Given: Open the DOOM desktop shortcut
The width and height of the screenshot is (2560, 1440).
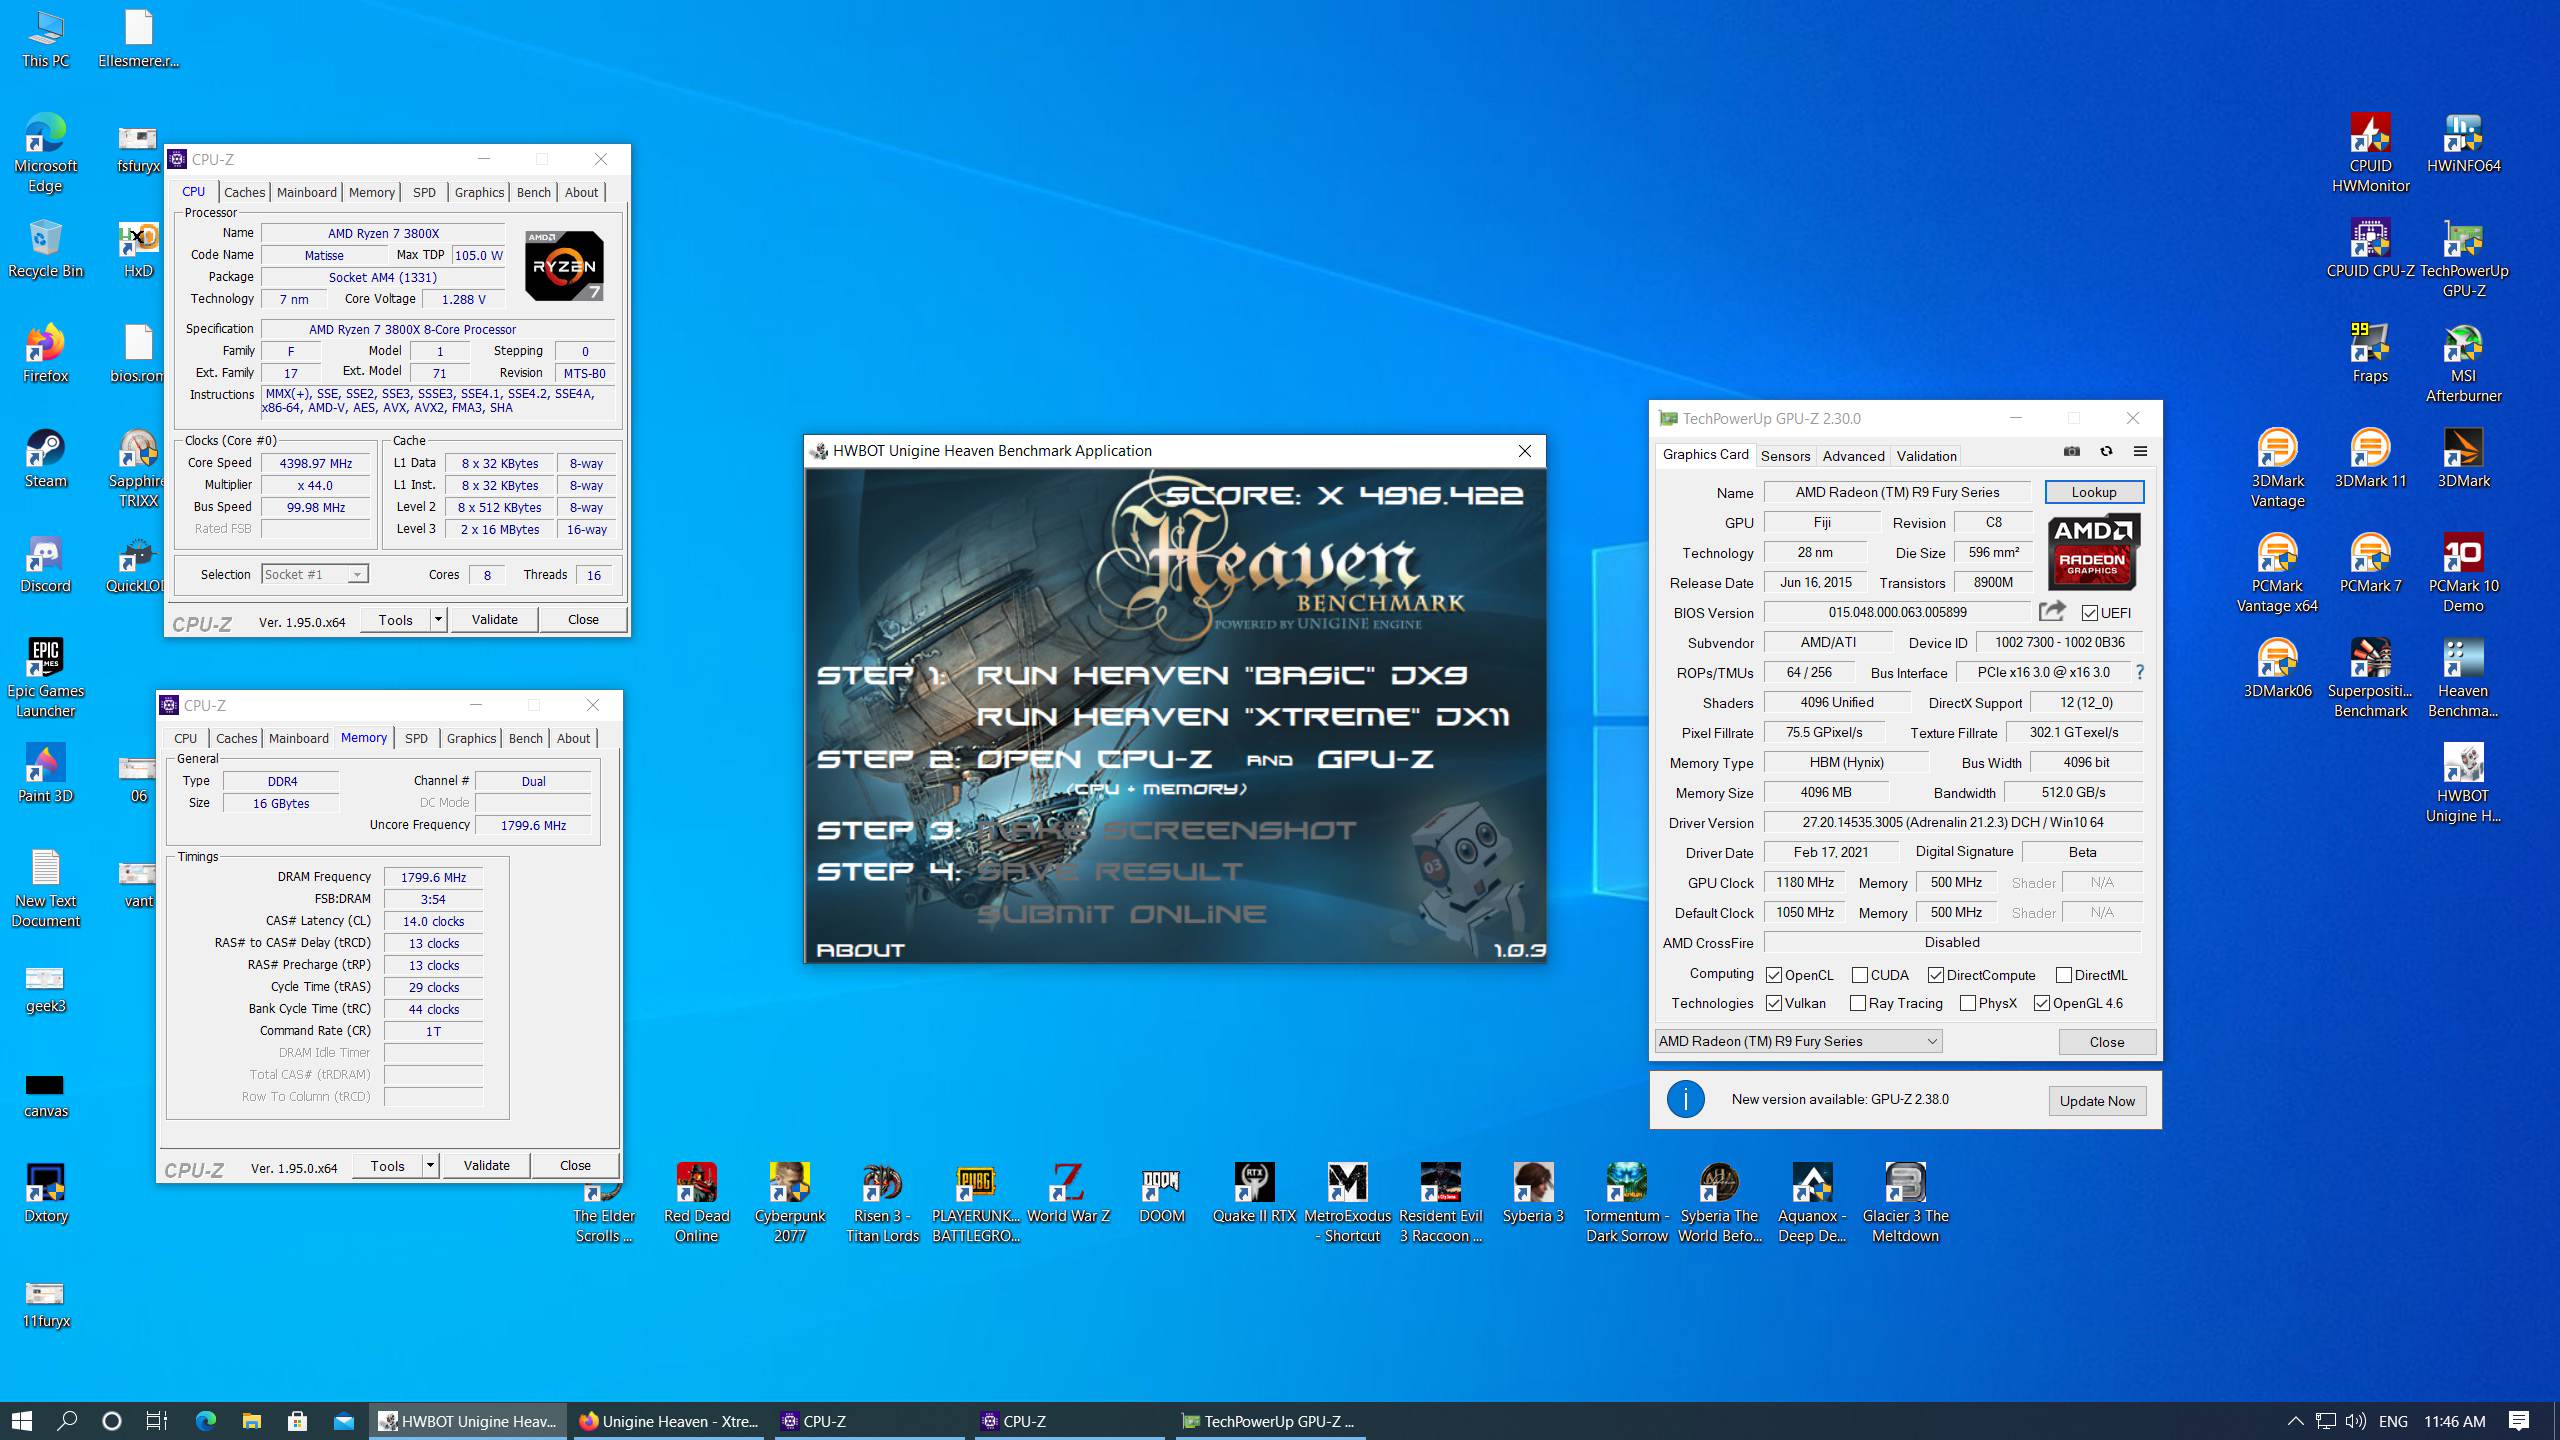Looking at the screenshot, I should (x=1162, y=1195).
